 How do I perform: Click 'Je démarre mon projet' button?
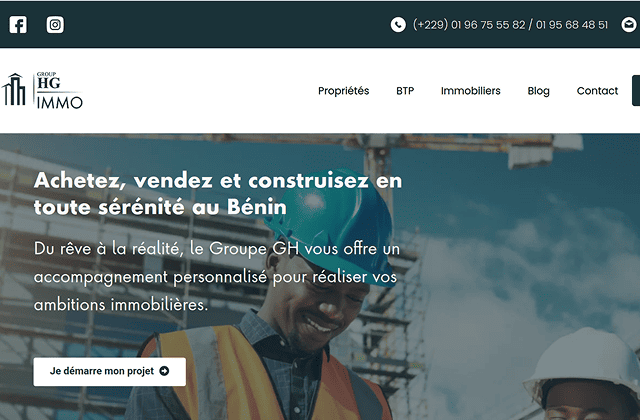pyautogui.click(x=109, y=371)
